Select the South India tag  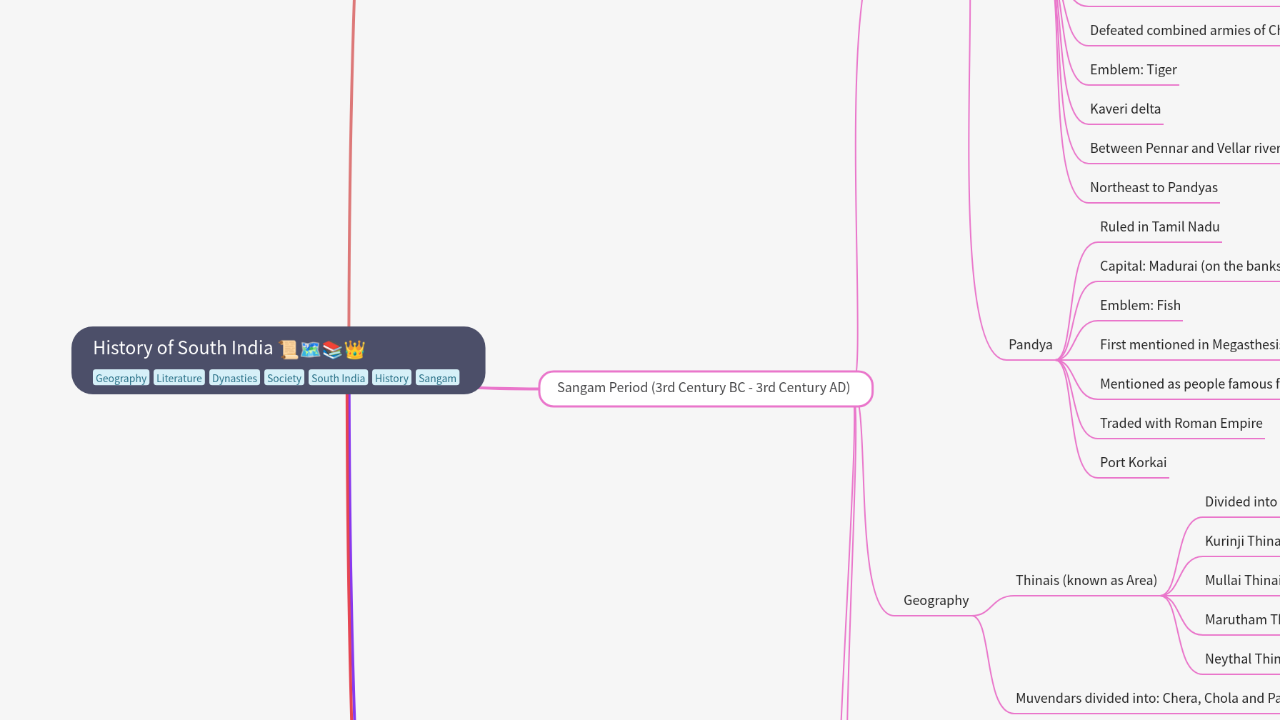[x=338, y=378]
